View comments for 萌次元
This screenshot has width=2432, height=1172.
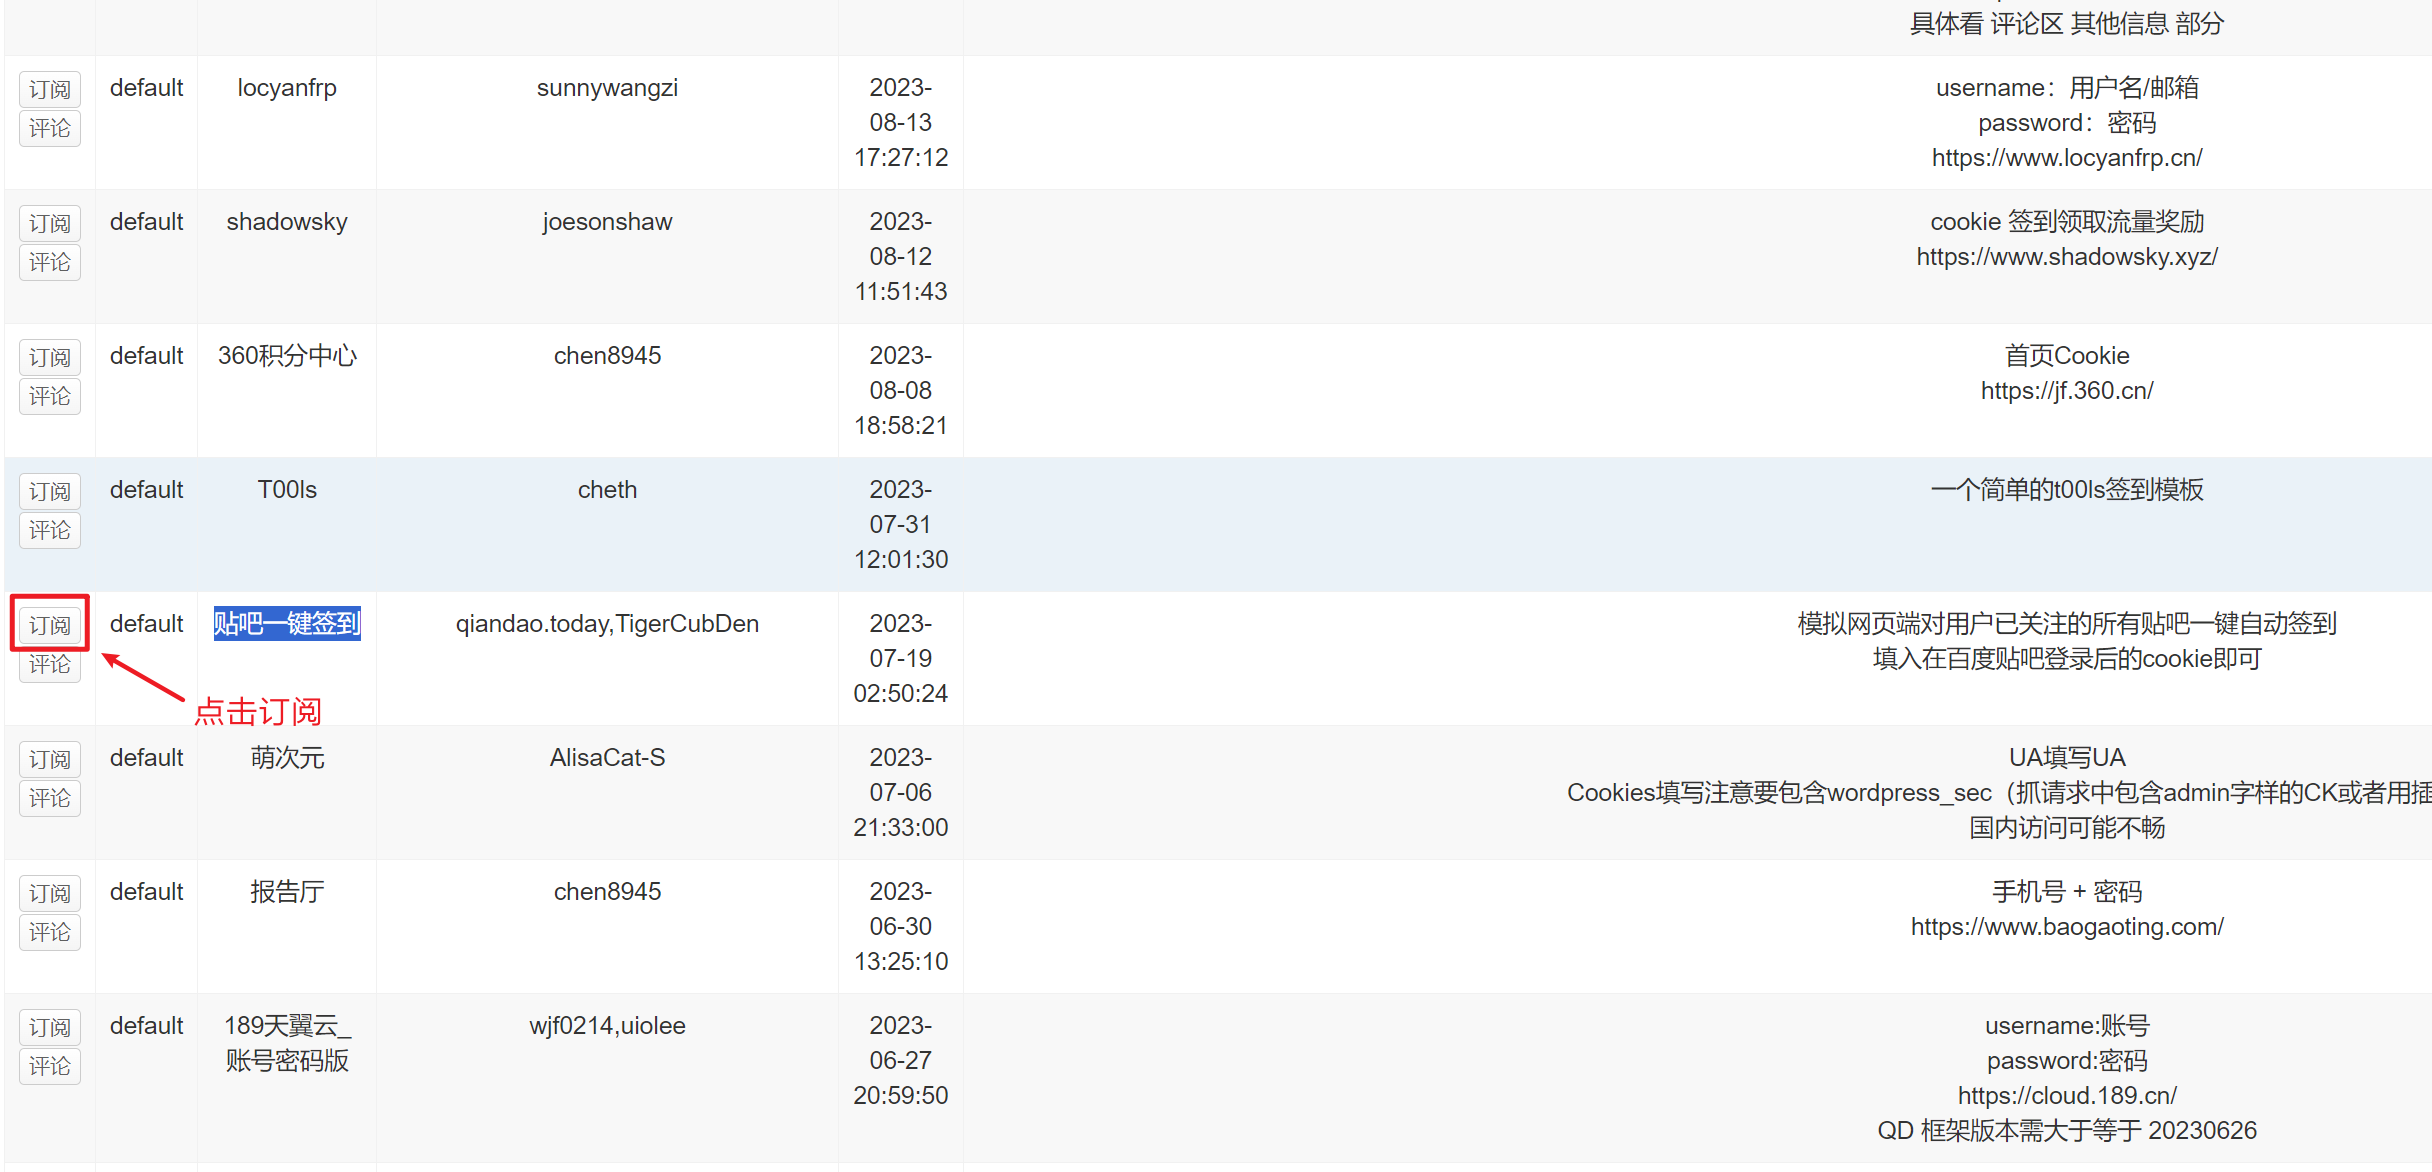(49, 797)
